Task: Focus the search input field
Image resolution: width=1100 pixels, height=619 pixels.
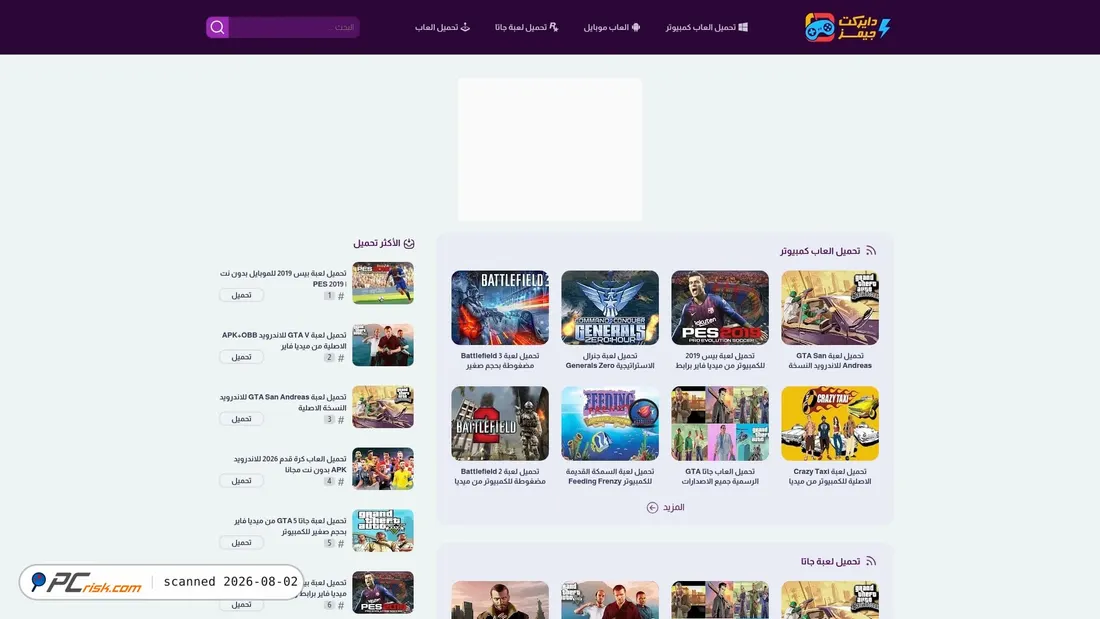Action: [x=294, y=27]
